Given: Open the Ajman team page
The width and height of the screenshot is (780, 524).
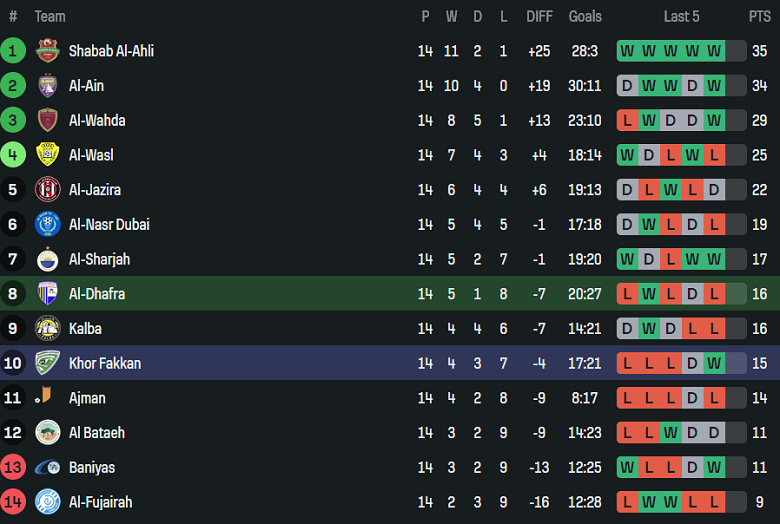Looking at the screenshot, I should [x=88, y=398].
